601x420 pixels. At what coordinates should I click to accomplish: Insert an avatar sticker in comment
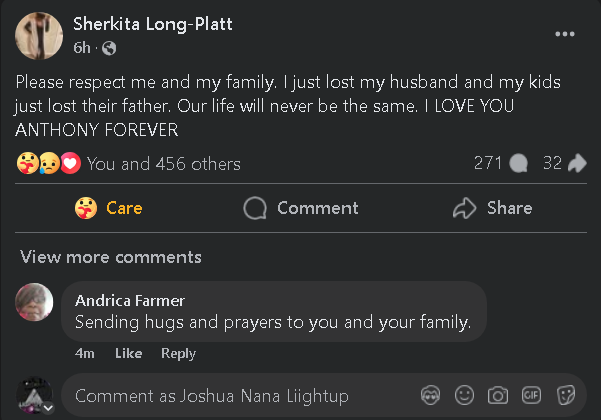point(431,395)
